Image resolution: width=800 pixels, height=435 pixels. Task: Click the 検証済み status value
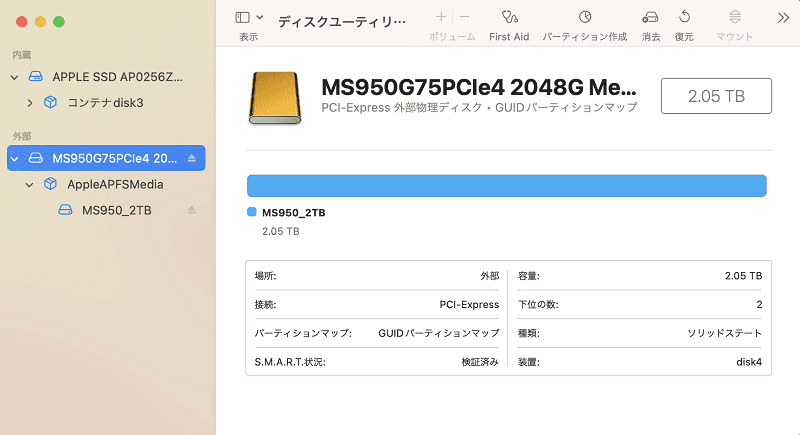(480, 362)
